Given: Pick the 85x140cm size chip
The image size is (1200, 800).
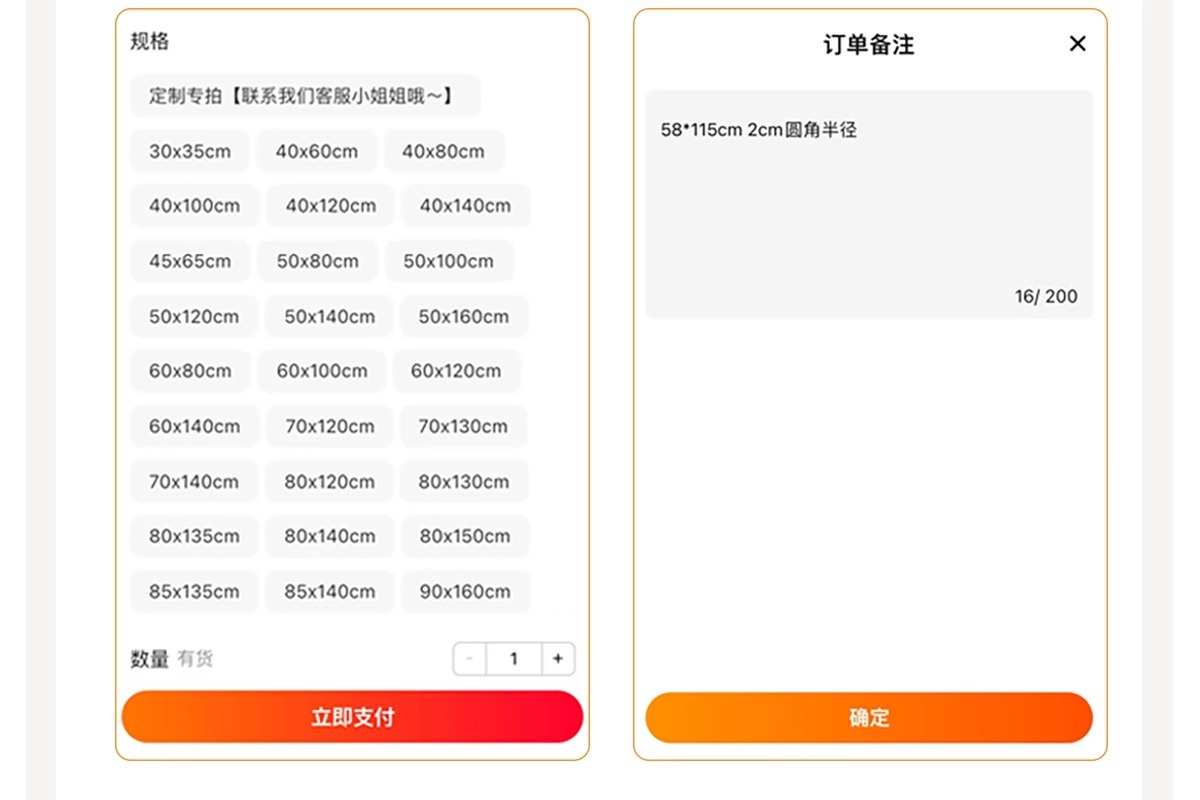Looking at the screenshot, I should pyautogui.click(x=330, y=591).
